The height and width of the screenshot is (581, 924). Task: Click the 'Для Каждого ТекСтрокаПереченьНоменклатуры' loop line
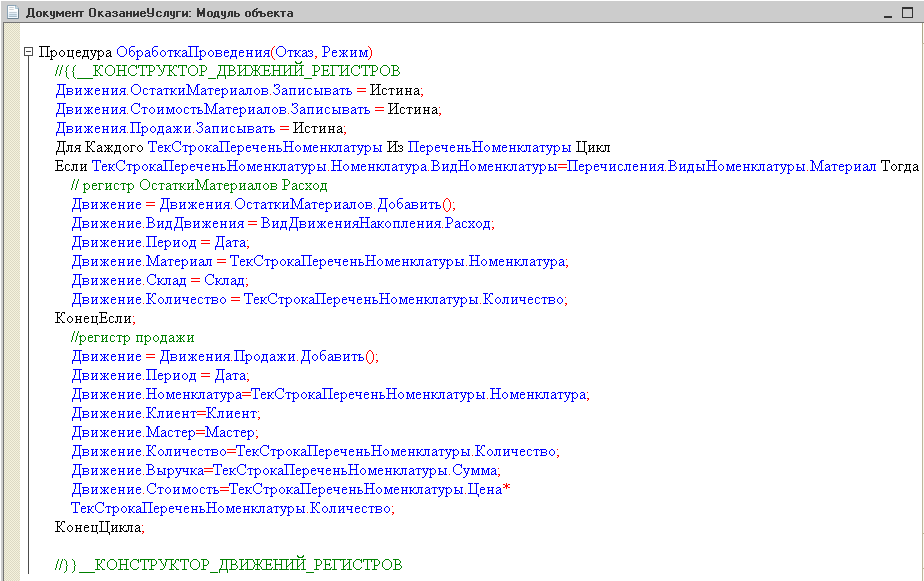(332, 147)
